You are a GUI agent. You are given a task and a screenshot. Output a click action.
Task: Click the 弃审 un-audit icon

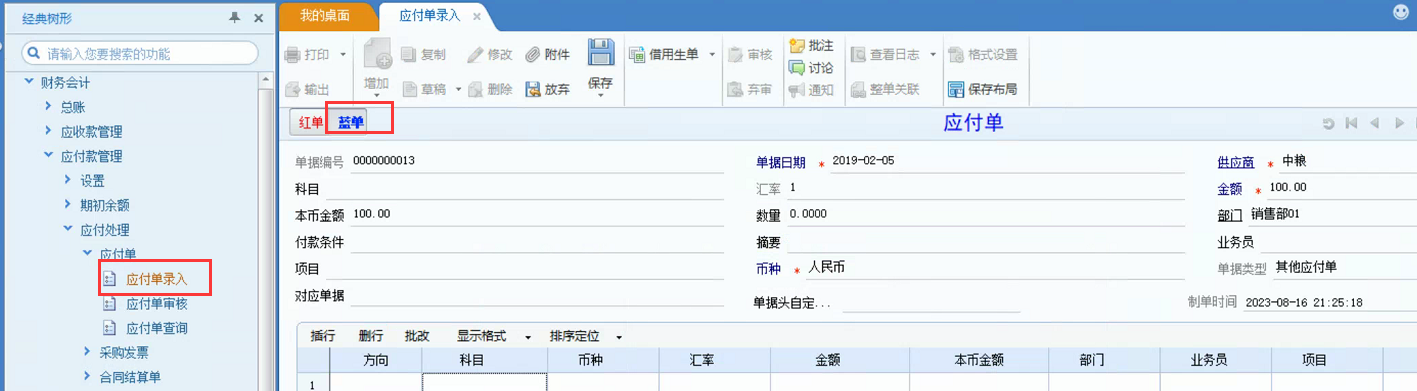tap(735, 89)
